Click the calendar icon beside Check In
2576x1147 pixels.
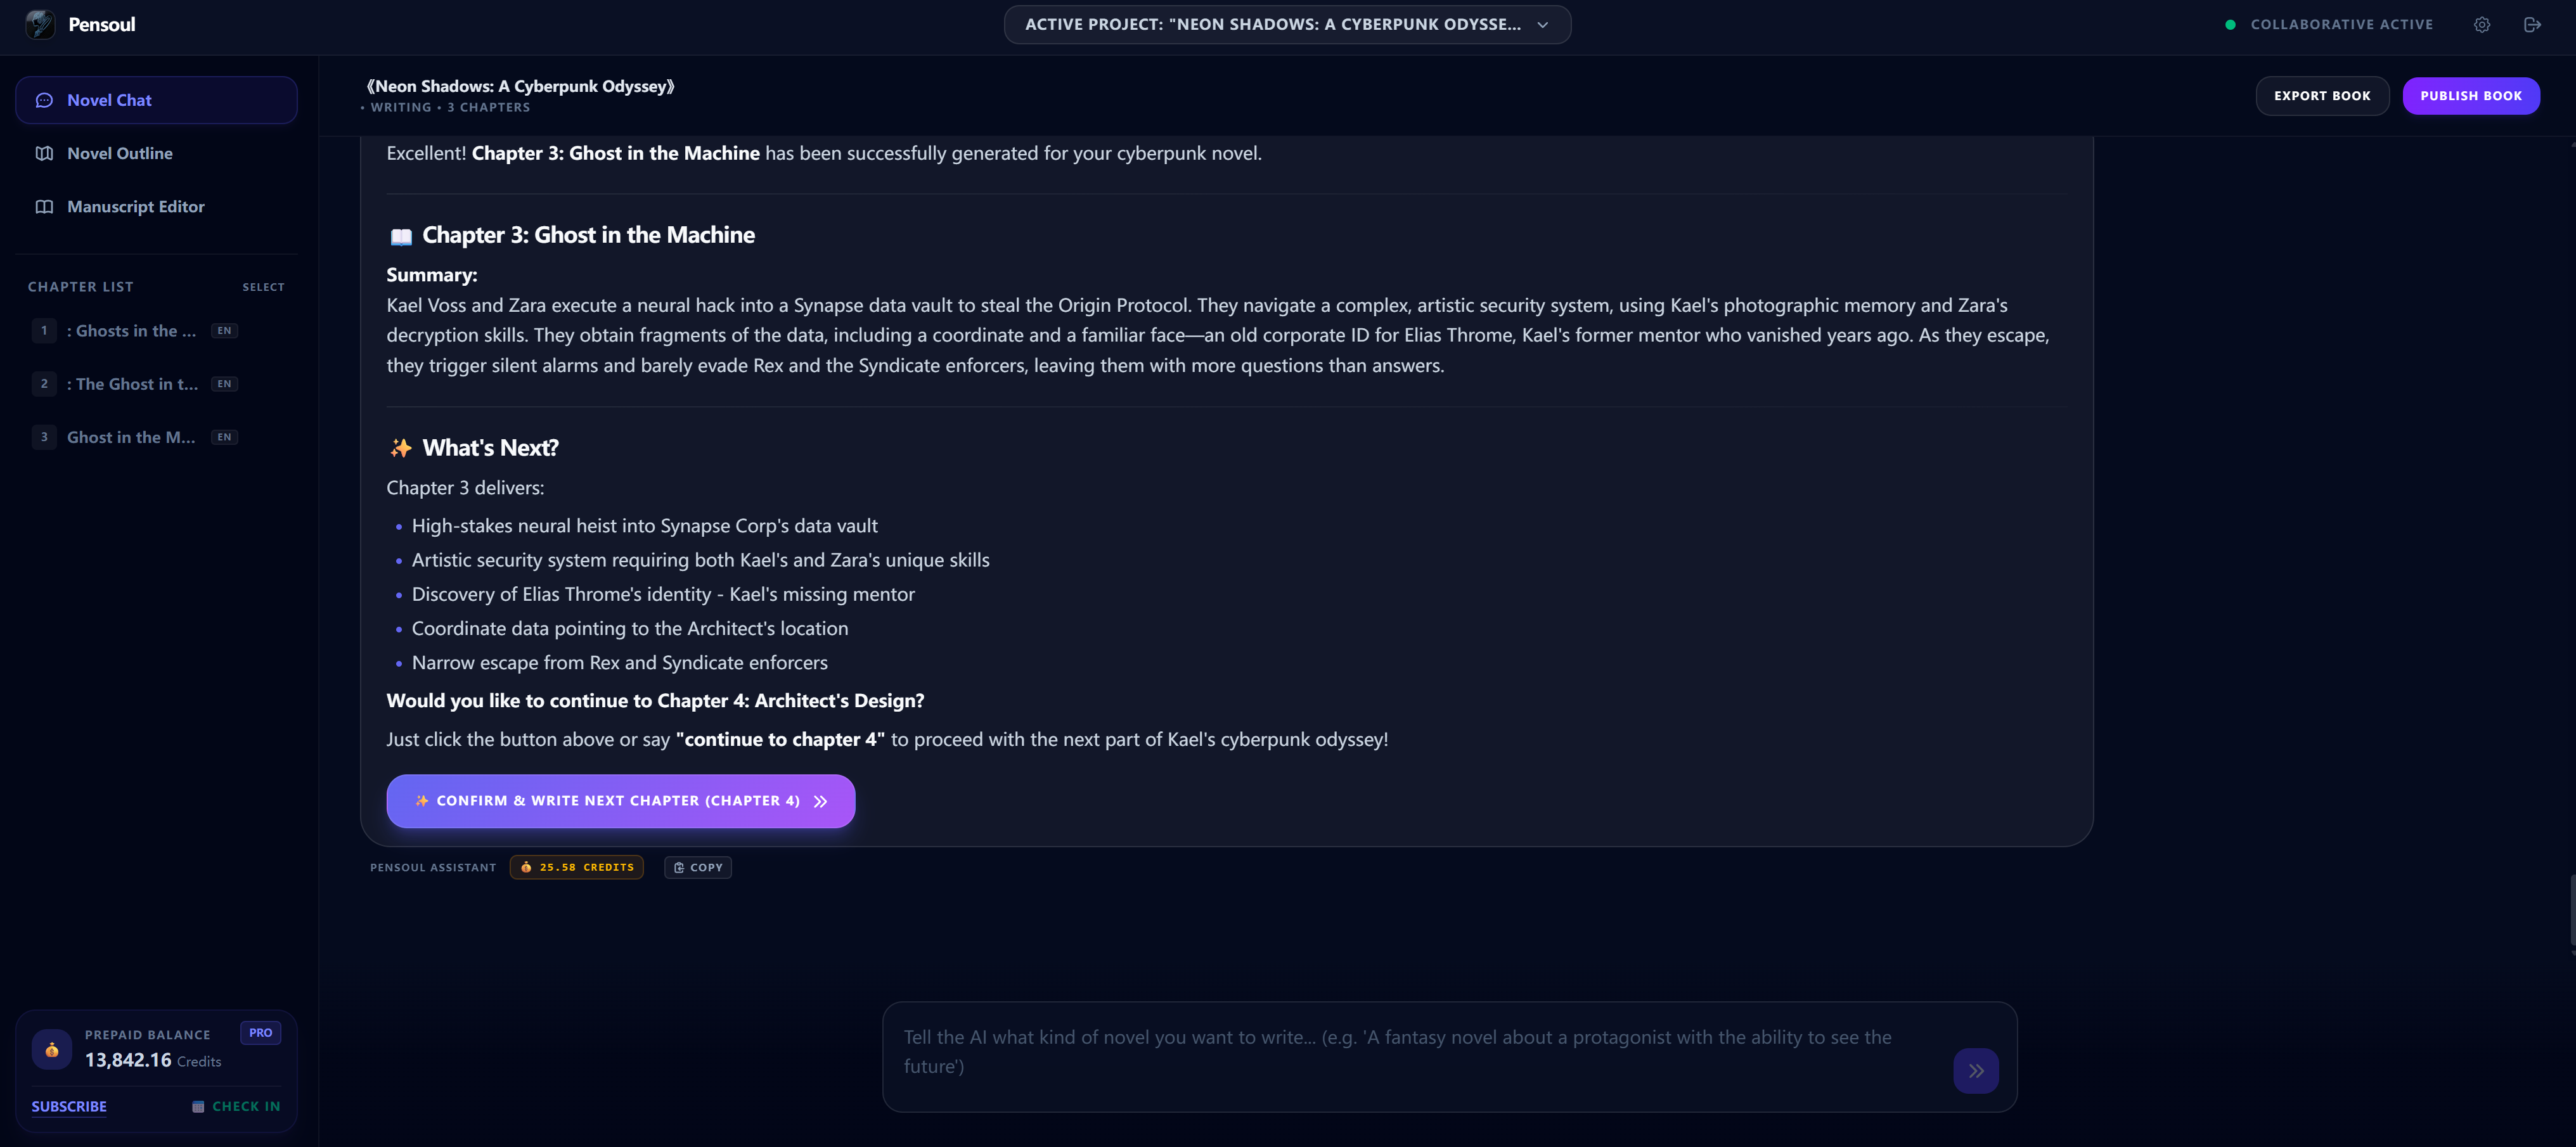click(x=198, y=1106)
